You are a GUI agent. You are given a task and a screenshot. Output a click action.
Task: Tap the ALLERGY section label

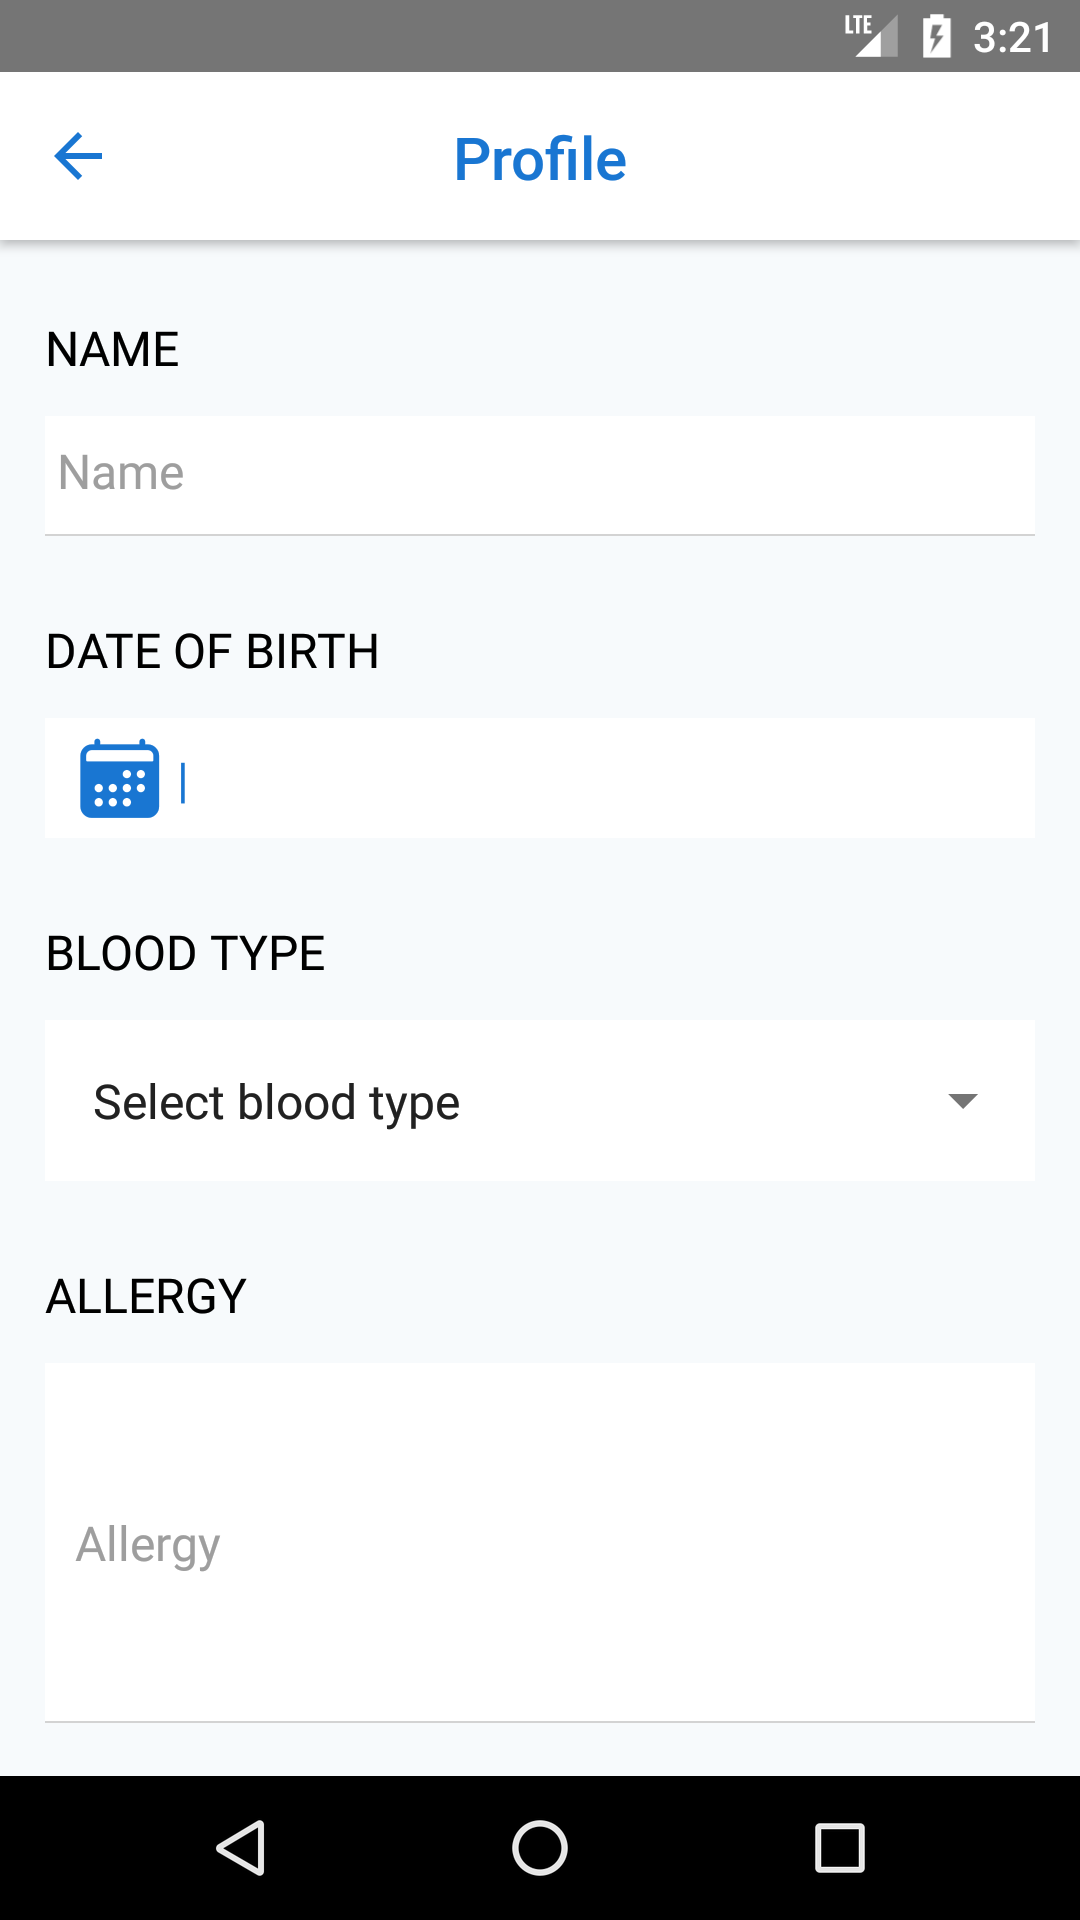[147, 1297]
